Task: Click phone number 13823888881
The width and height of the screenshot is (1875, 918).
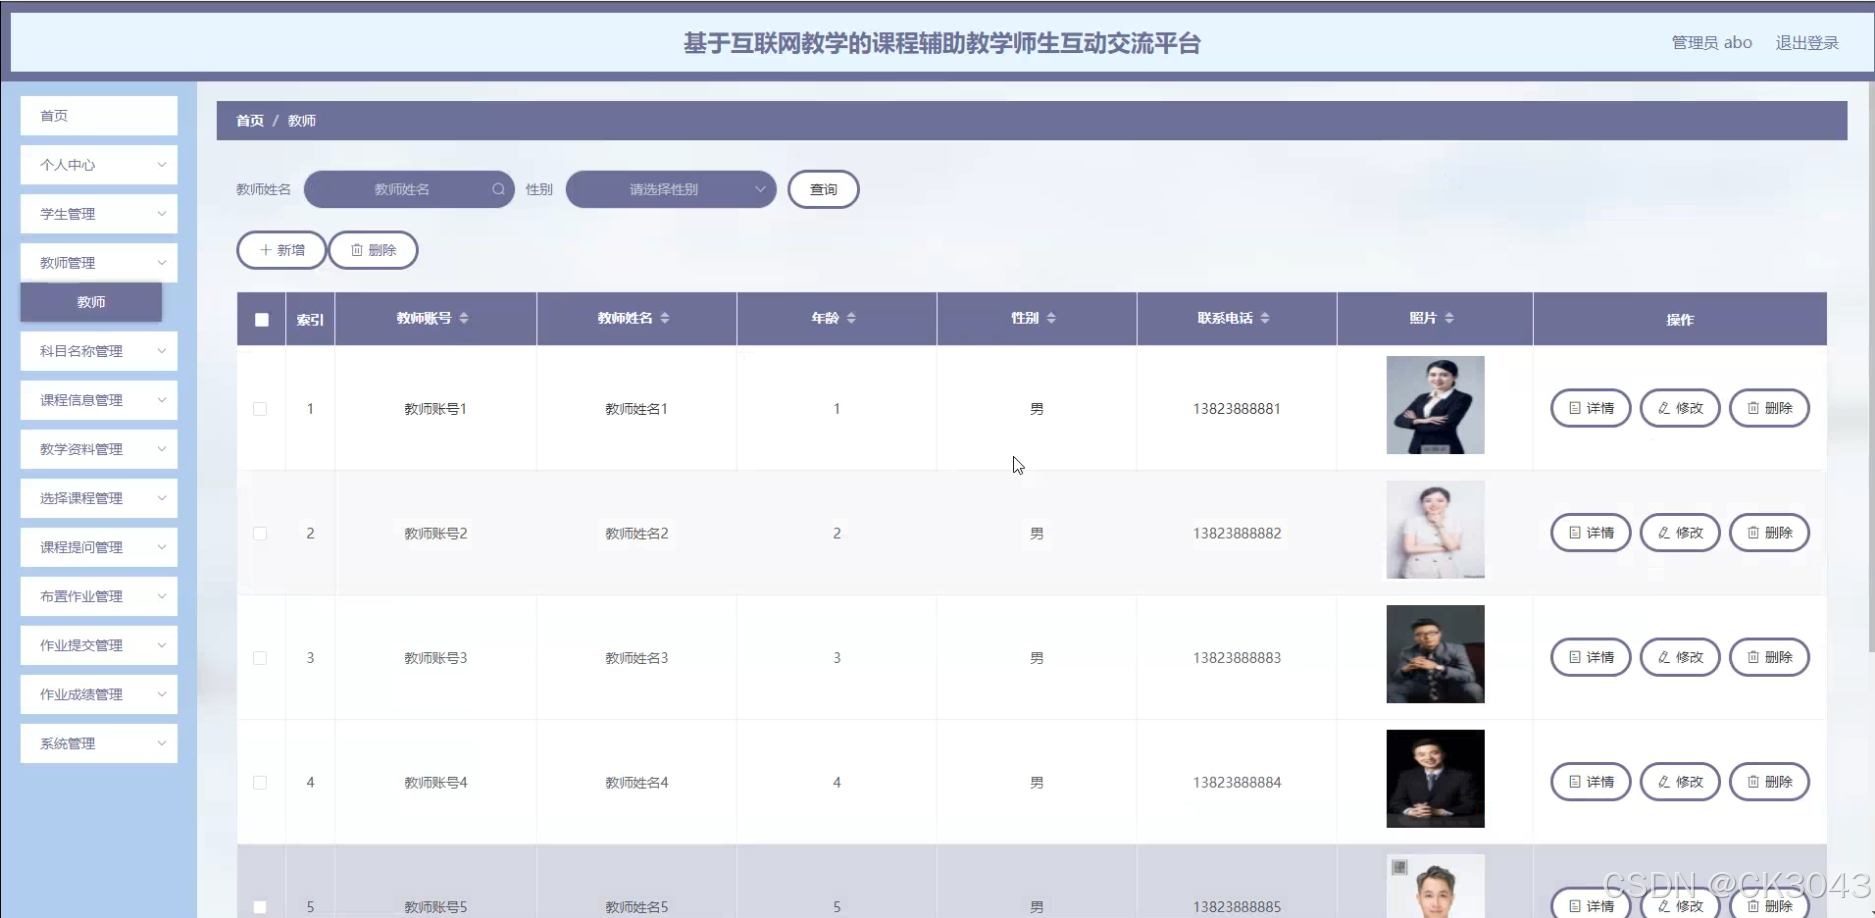Action: click(1236, 409)
